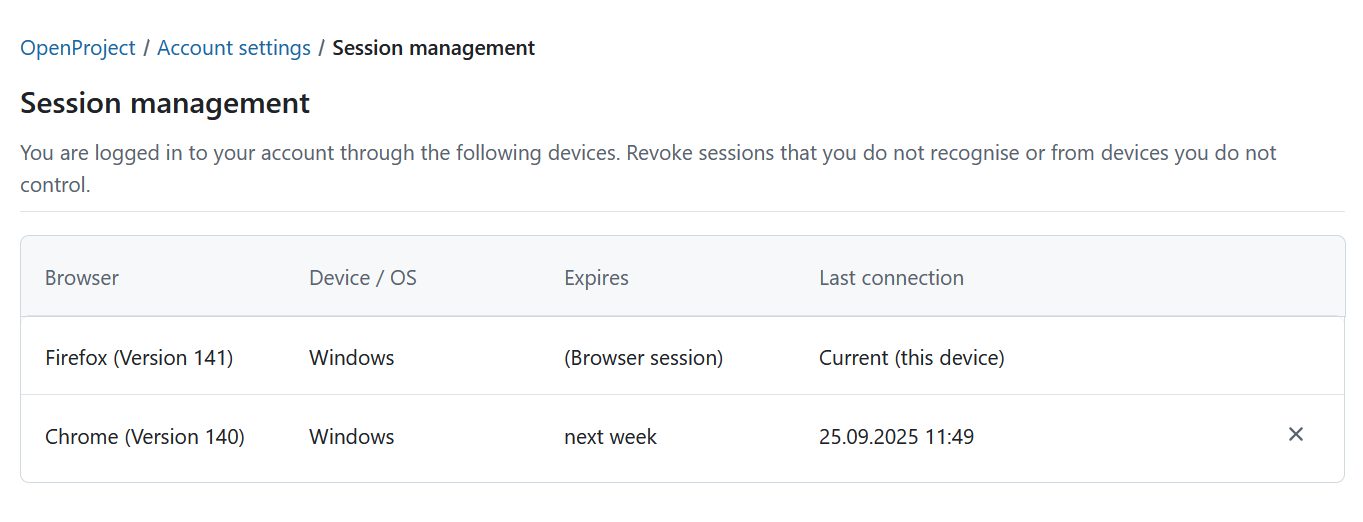Screen dimensions: 1363x522
Task: Open the OpenProject breadcrumb link
Action: 78,48
